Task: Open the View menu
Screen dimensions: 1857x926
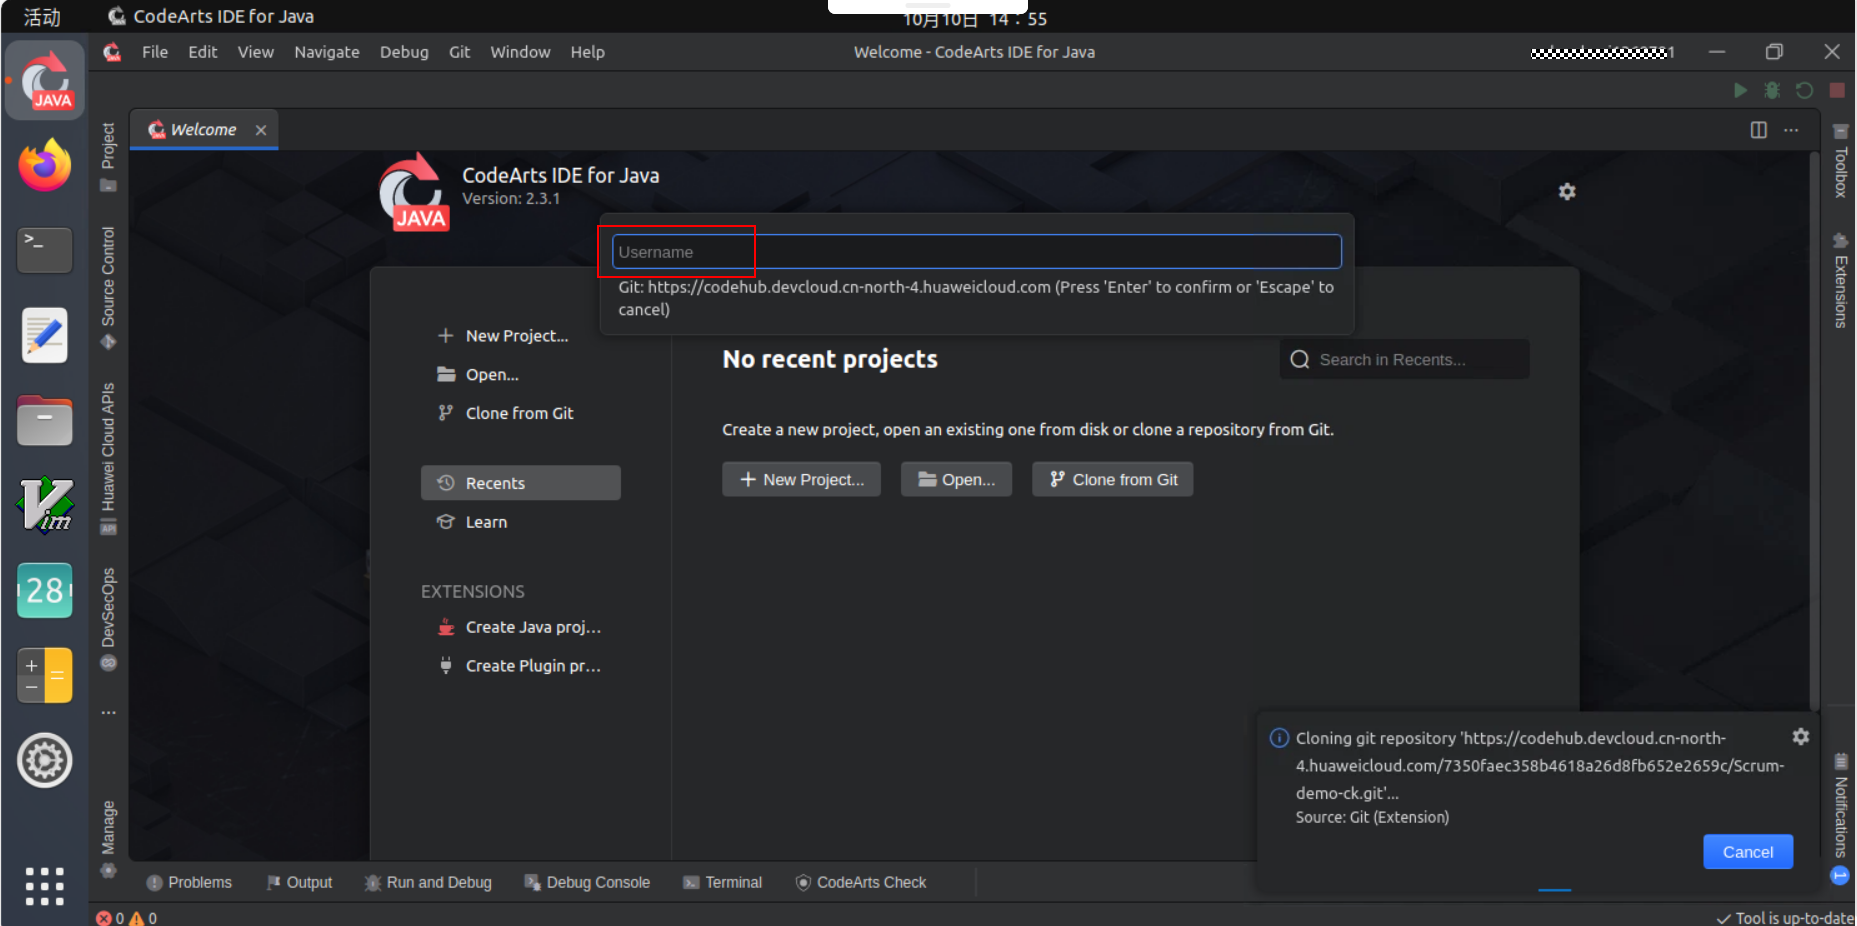Action: coord(256,52)
